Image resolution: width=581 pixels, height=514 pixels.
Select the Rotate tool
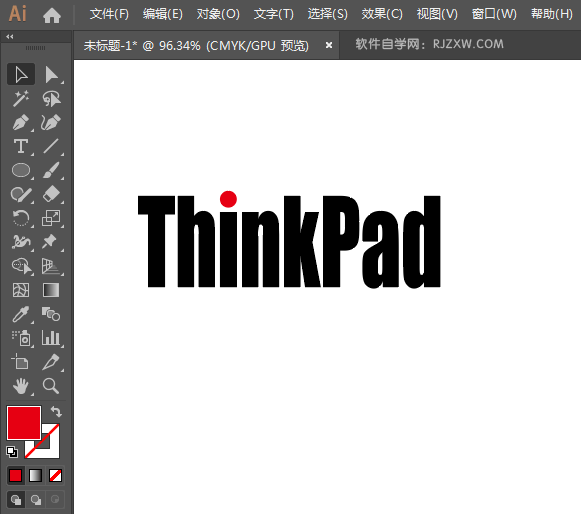21,218
